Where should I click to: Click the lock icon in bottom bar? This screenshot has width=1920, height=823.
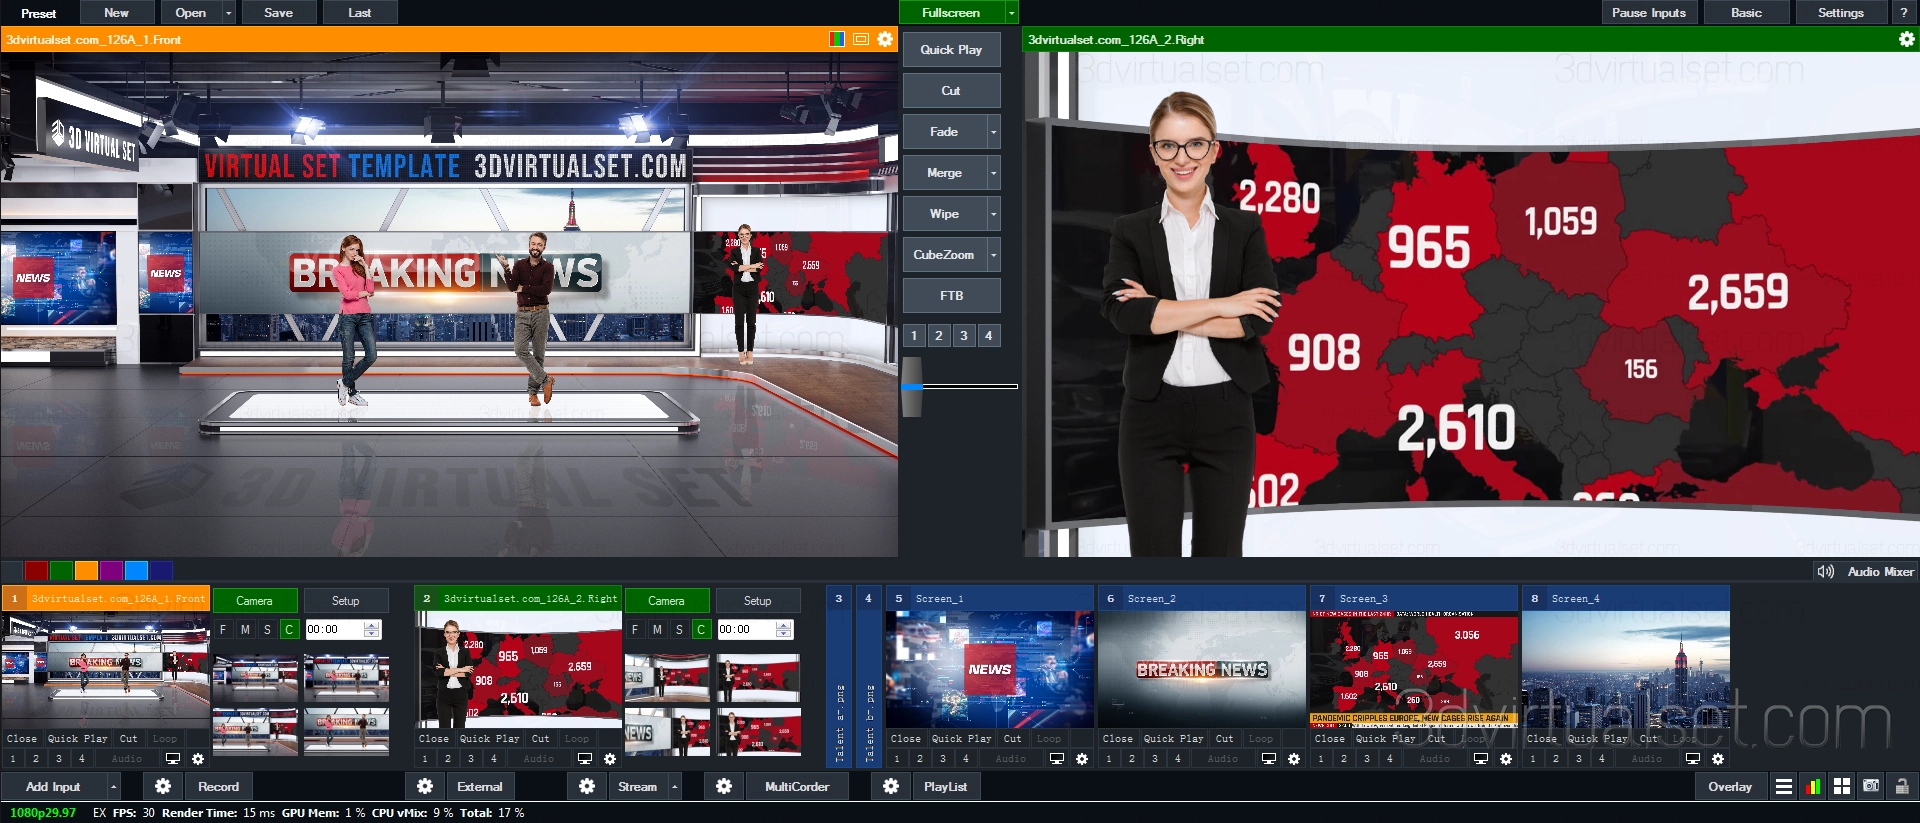1902,787
